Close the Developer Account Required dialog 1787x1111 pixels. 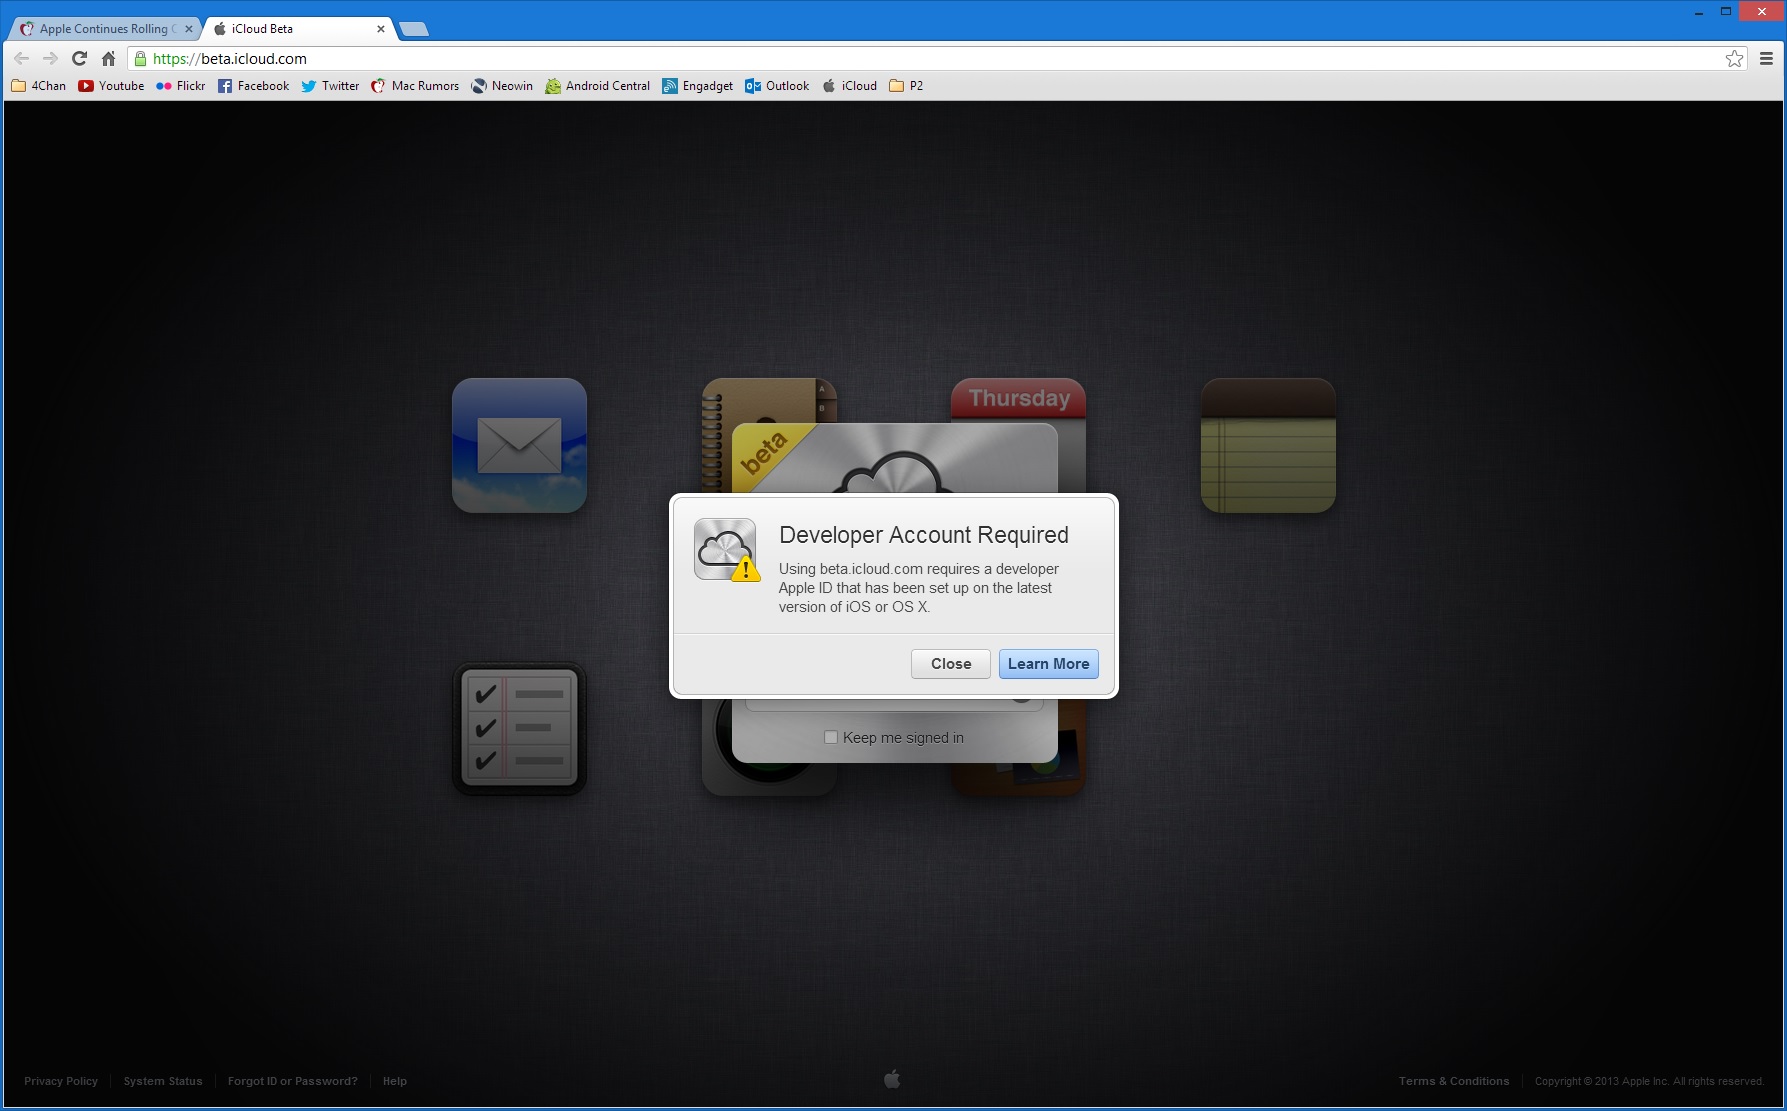(x=951, y=664)
